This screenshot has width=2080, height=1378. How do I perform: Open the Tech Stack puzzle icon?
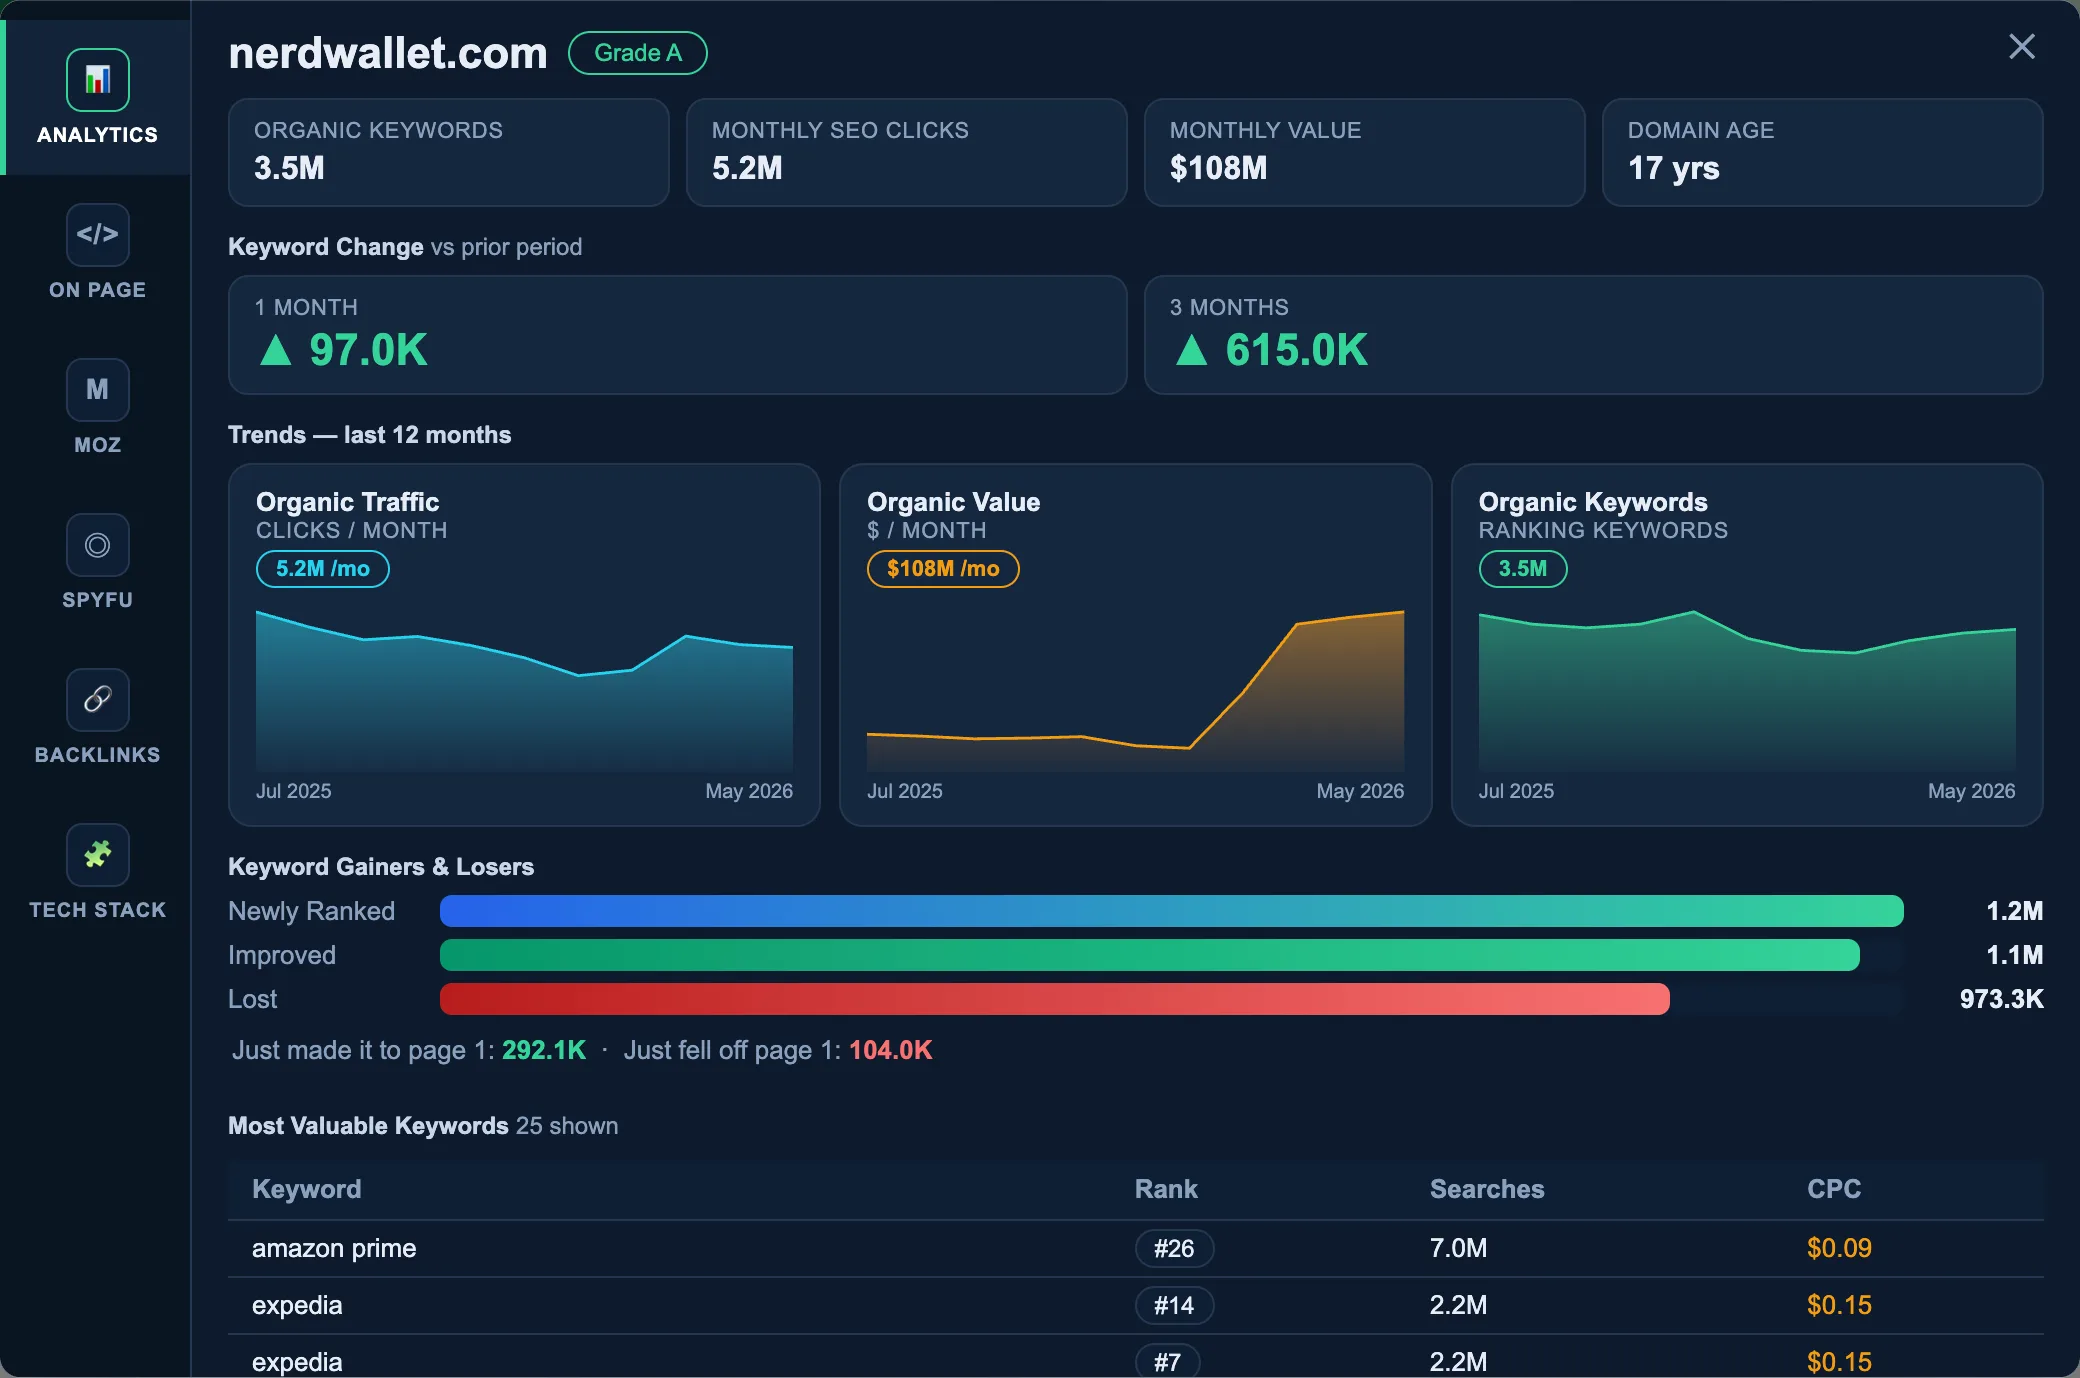point(97,855)
